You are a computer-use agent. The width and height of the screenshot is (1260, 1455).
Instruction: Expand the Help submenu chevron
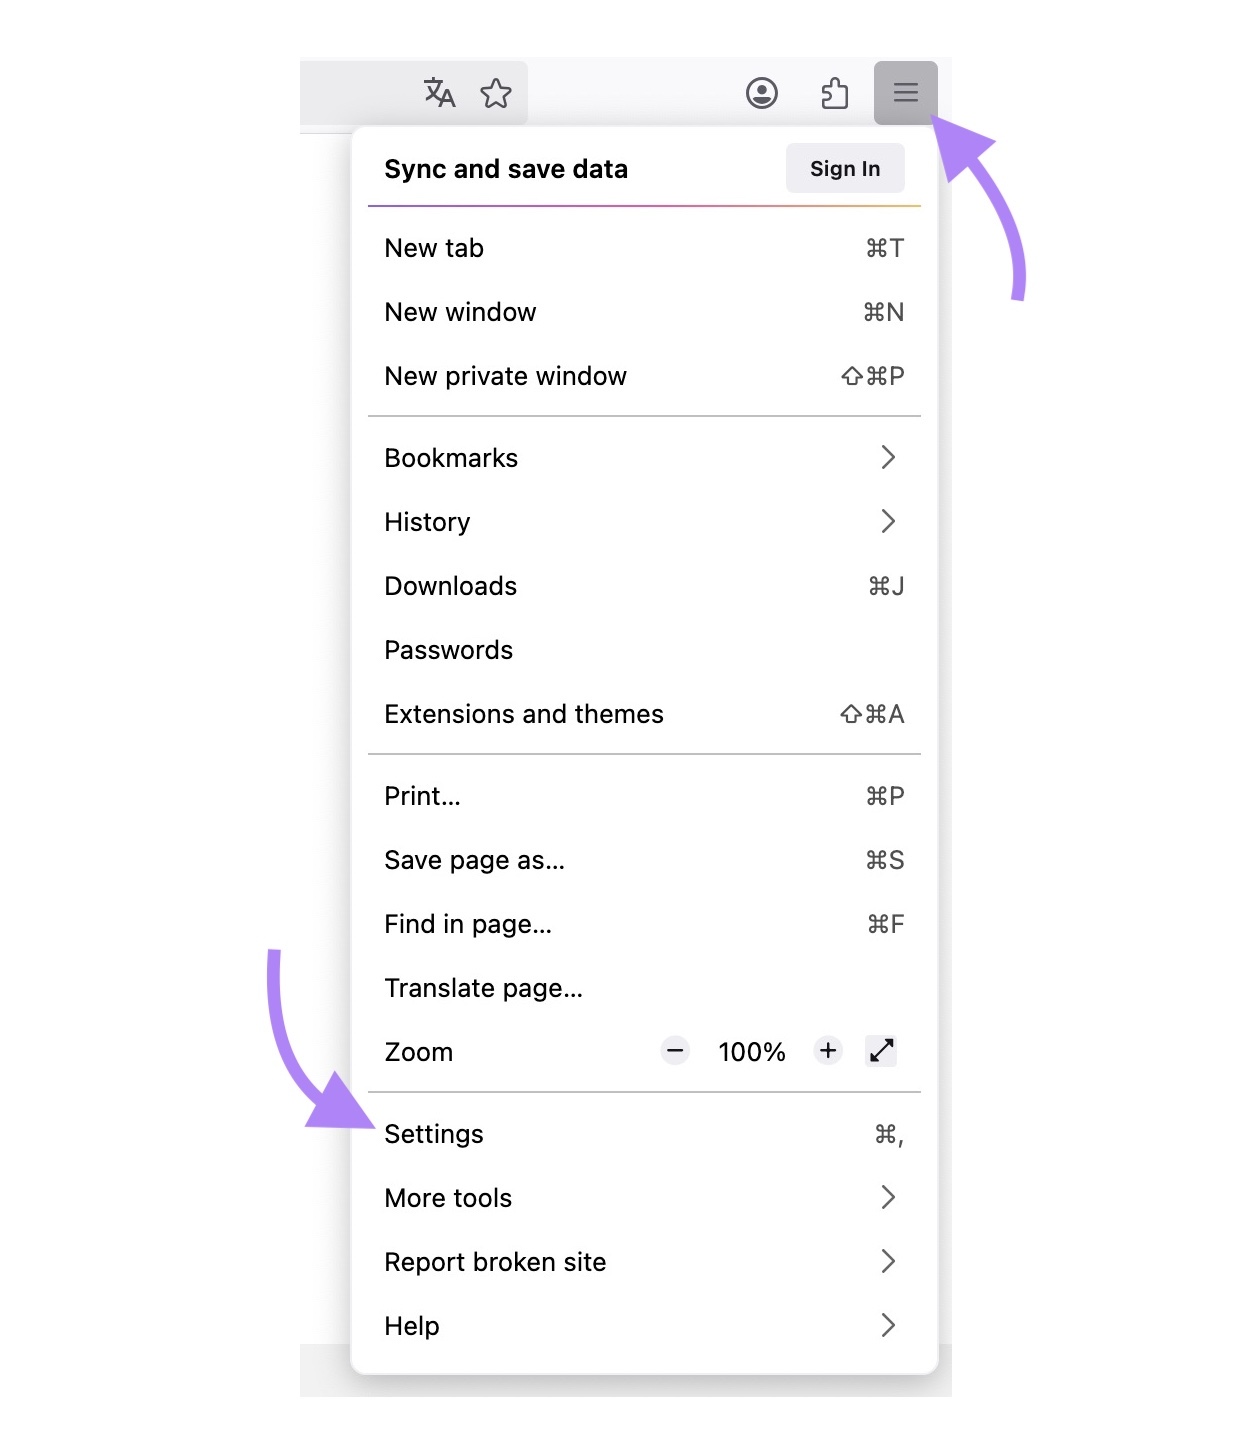click(x=888, y=1326)
